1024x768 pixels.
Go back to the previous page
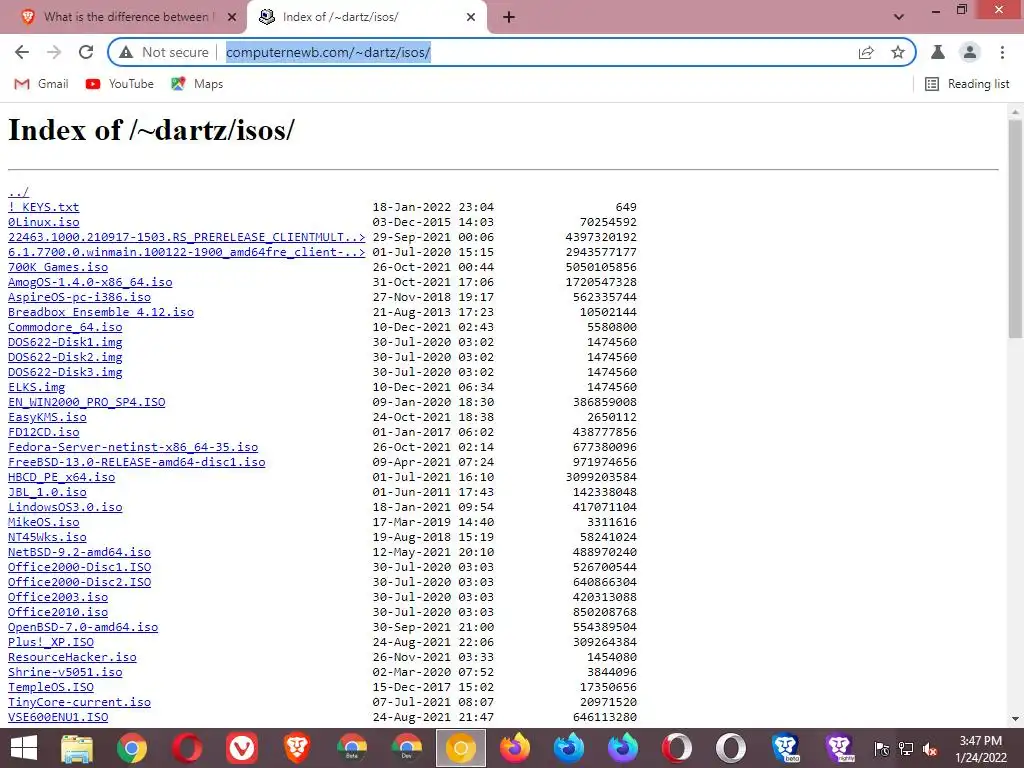click(x=22, y=52)
